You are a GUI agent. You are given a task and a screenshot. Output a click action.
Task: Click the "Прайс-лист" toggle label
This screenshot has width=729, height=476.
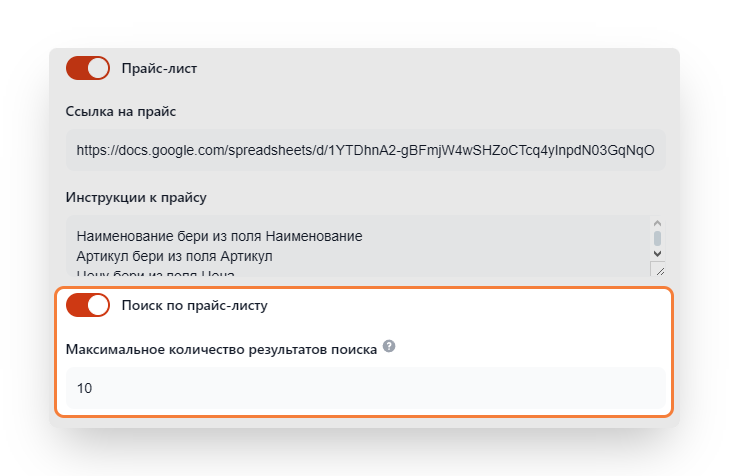pyautogui.click(x=160, y=68)
